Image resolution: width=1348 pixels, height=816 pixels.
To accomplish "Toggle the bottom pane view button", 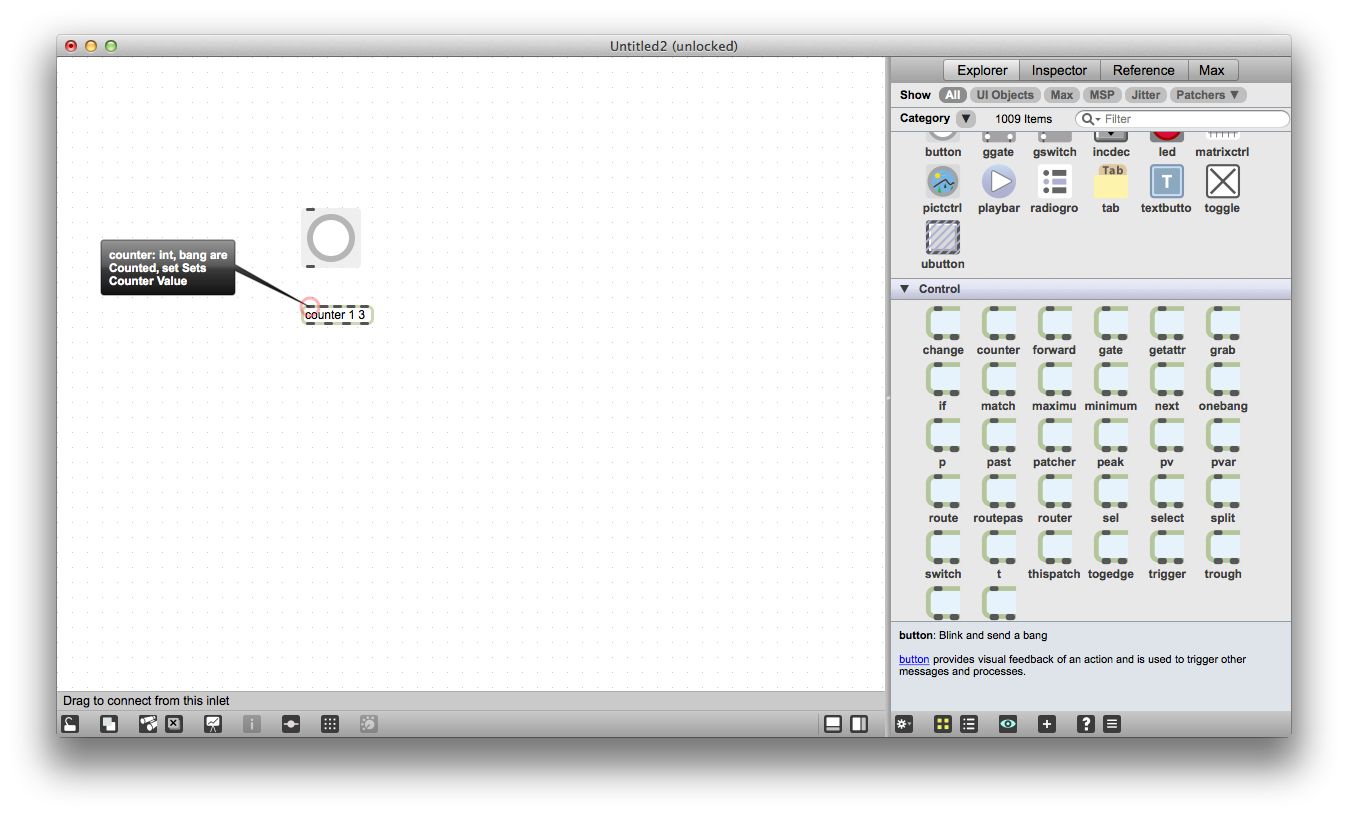I will tap(833, 724).
